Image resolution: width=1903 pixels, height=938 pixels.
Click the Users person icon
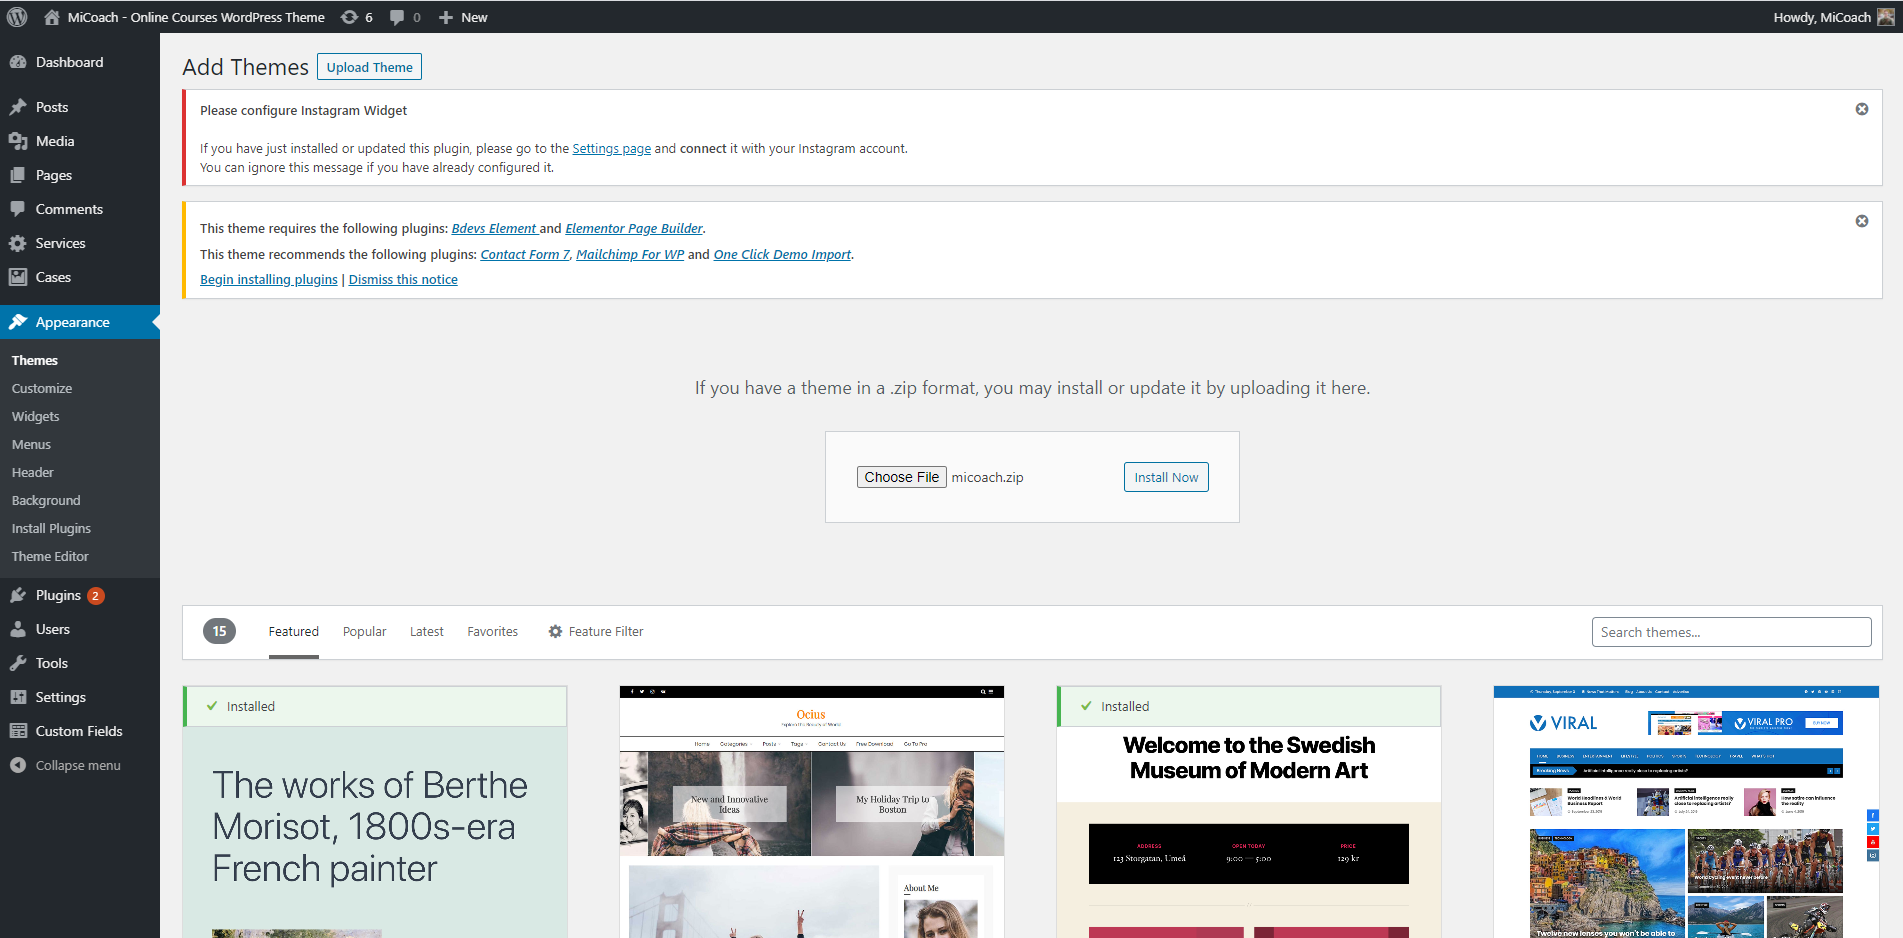pos(18,629)
